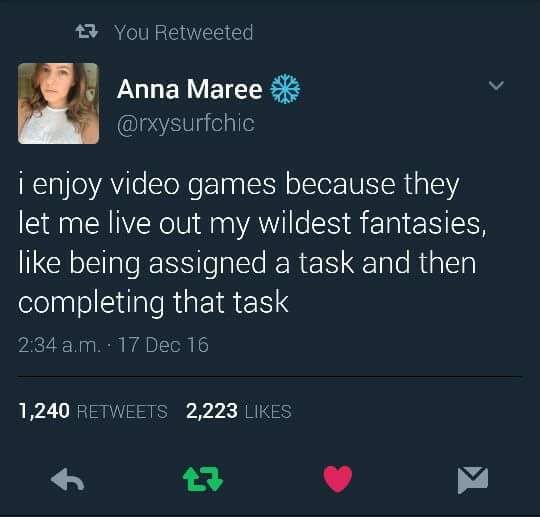Tap the tweet text about video games

(252, 243)
